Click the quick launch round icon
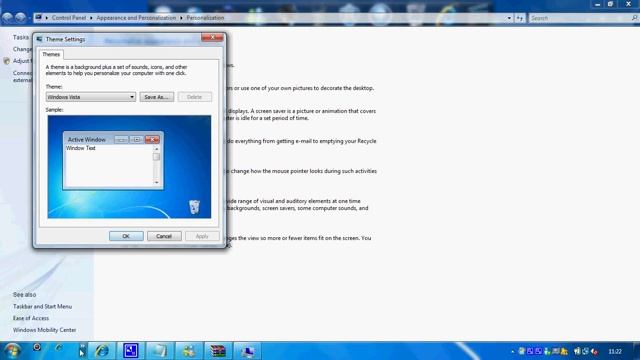This screenshot has height=360, width=640. (37, 347)
